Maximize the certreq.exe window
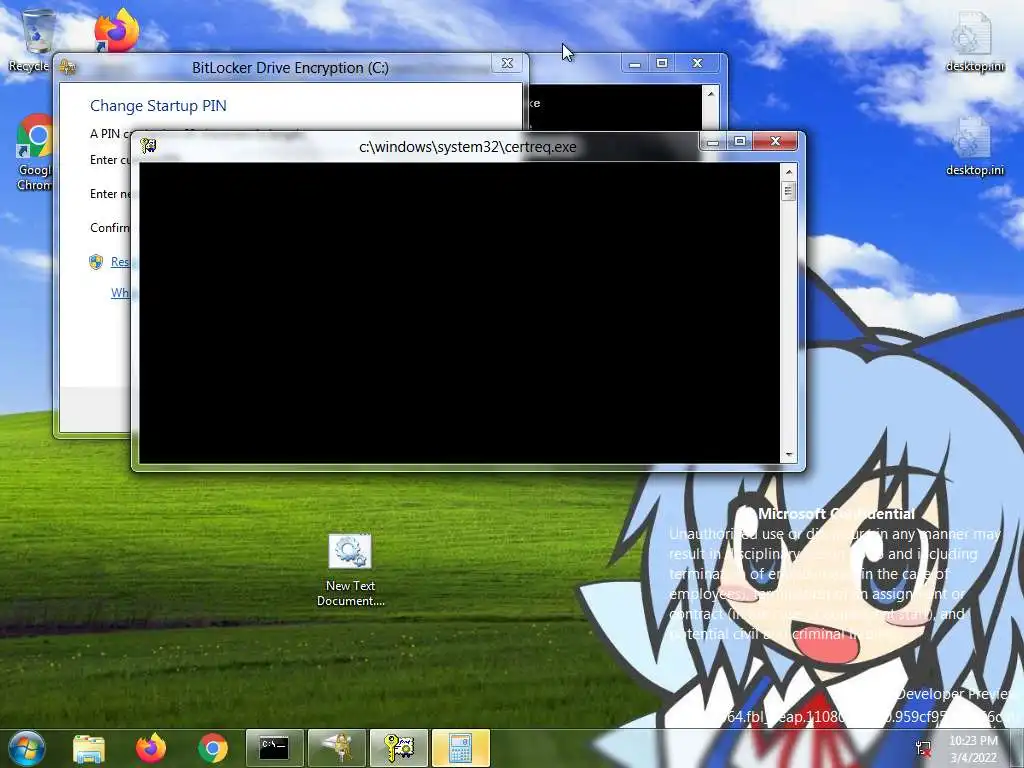Screen dimensions: 1024x768 point(739,141)
